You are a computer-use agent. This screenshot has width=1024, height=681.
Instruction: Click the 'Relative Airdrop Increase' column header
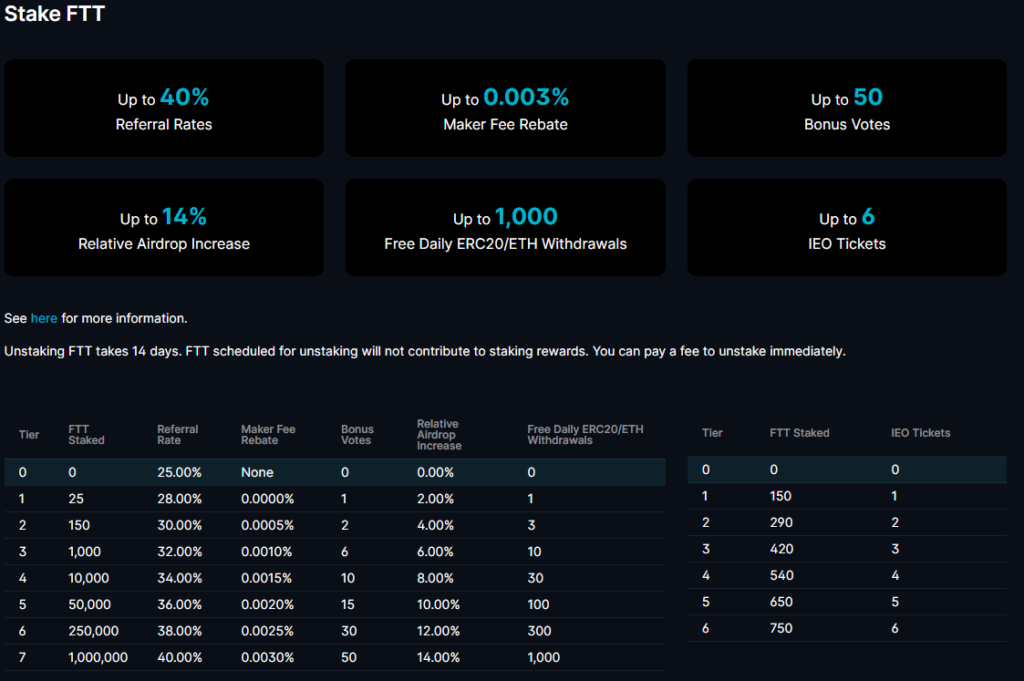tap(439, 435)
